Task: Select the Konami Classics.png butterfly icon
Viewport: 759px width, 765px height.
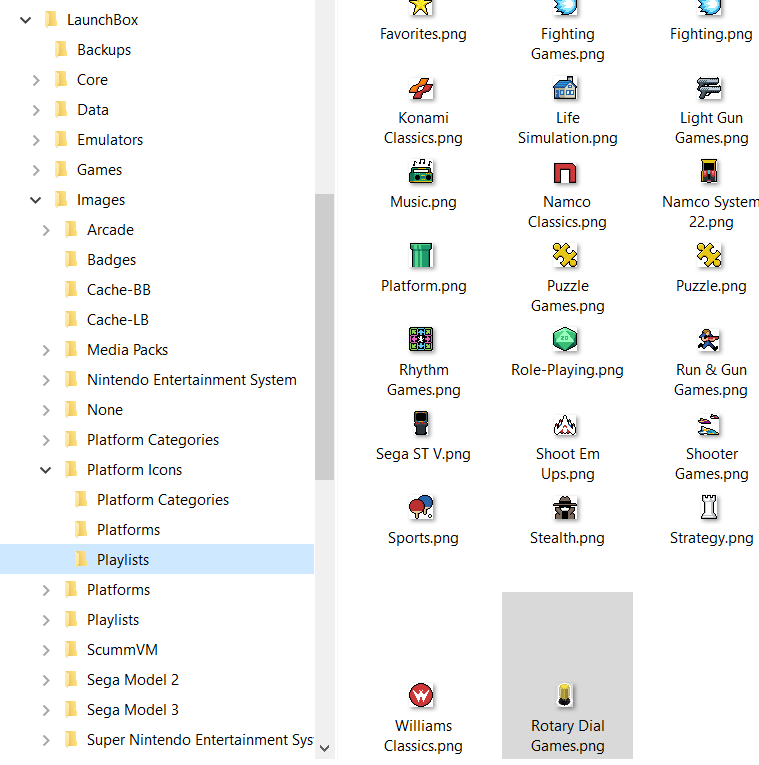Action: tap(421, 89)
